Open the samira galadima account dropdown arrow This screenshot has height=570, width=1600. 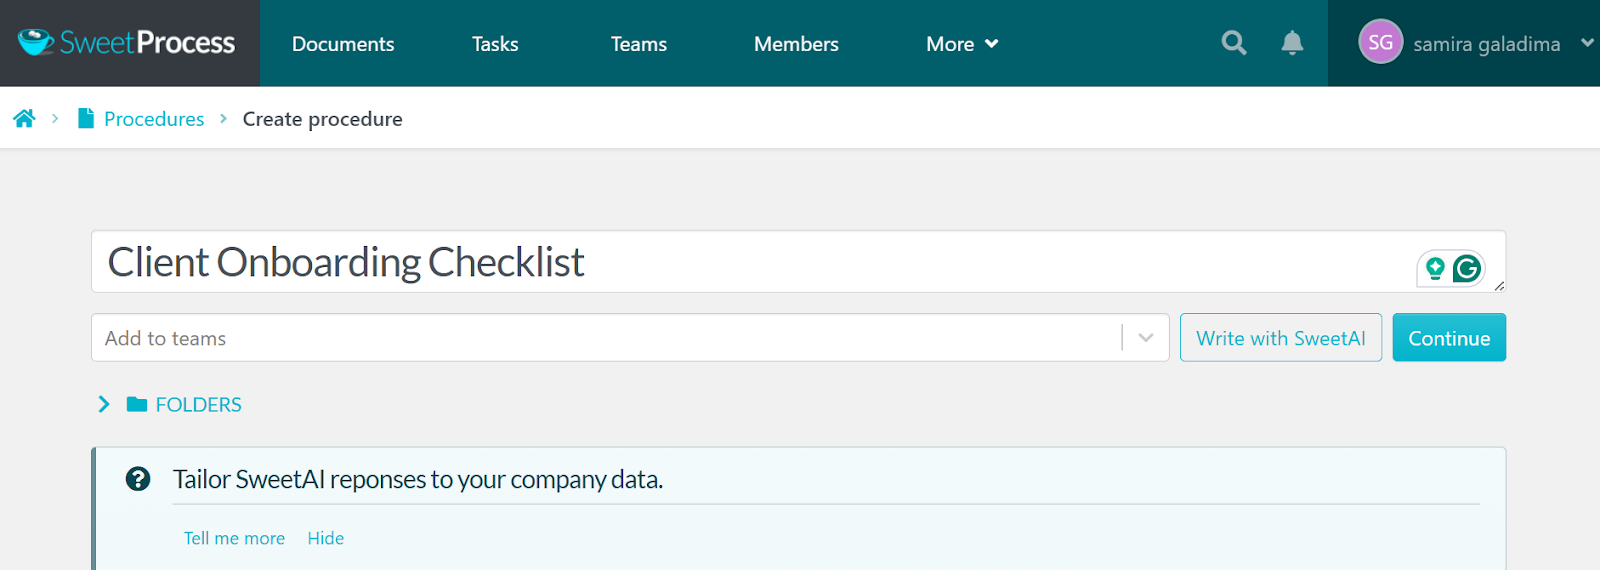click(x=1586, y=43)
